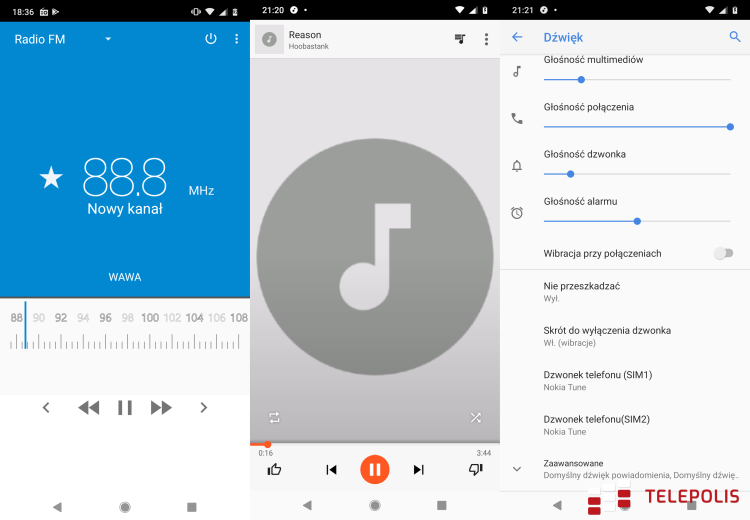Click the alarm volume clock icon
The height and width of the screenshot is (520, 750).
(517, 213)
